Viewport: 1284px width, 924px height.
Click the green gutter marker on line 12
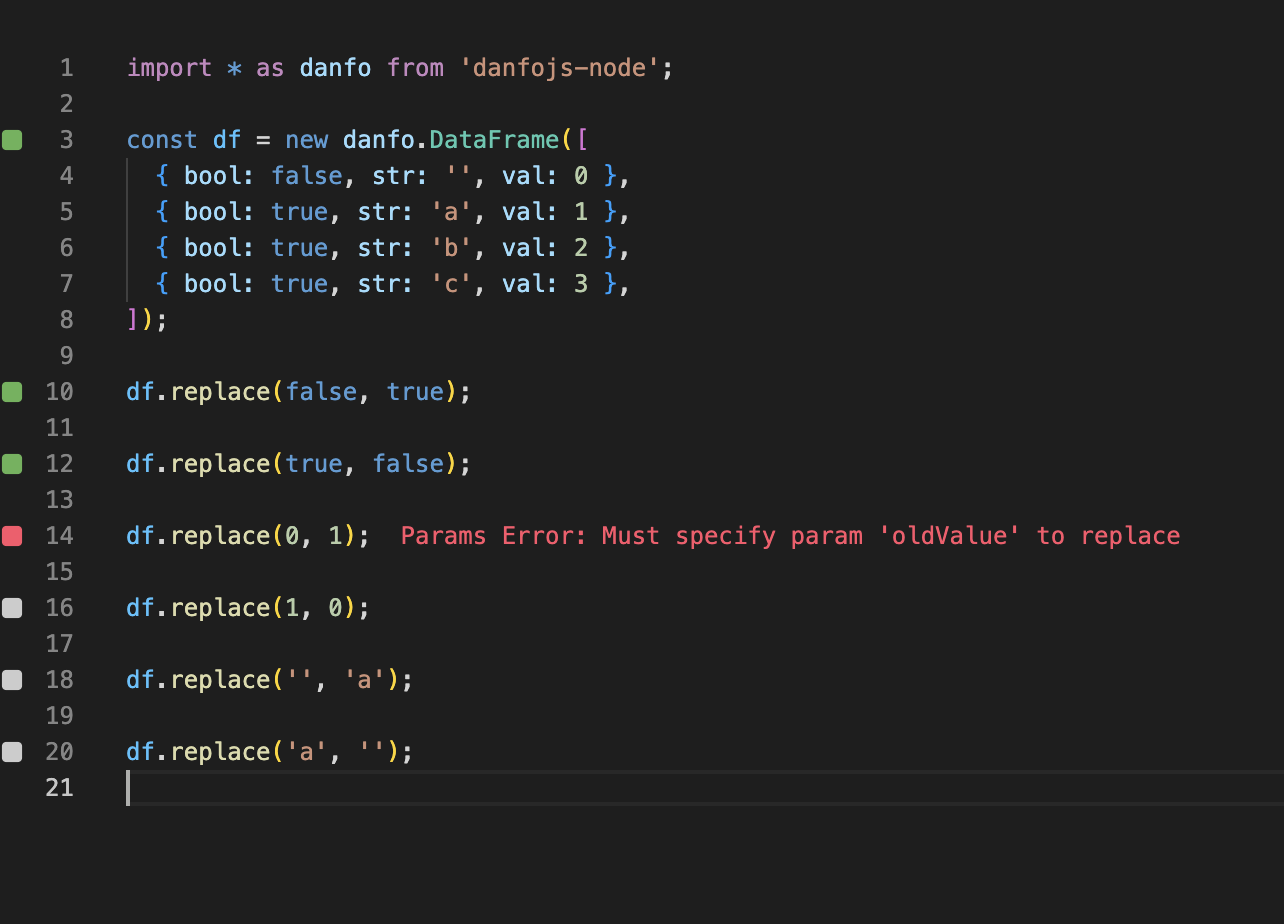[x=12, y=464]
